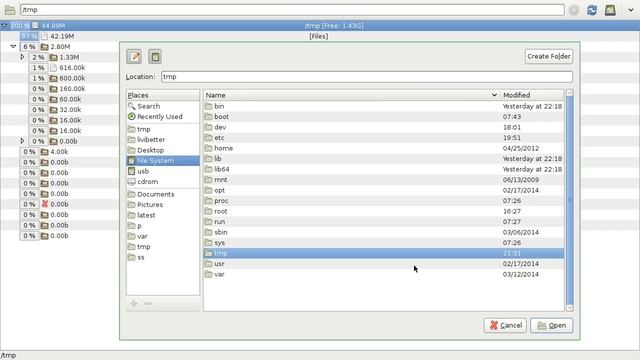Screen dimensions: 640x360
Task: Click the Places list header
Action: point(163,95)
